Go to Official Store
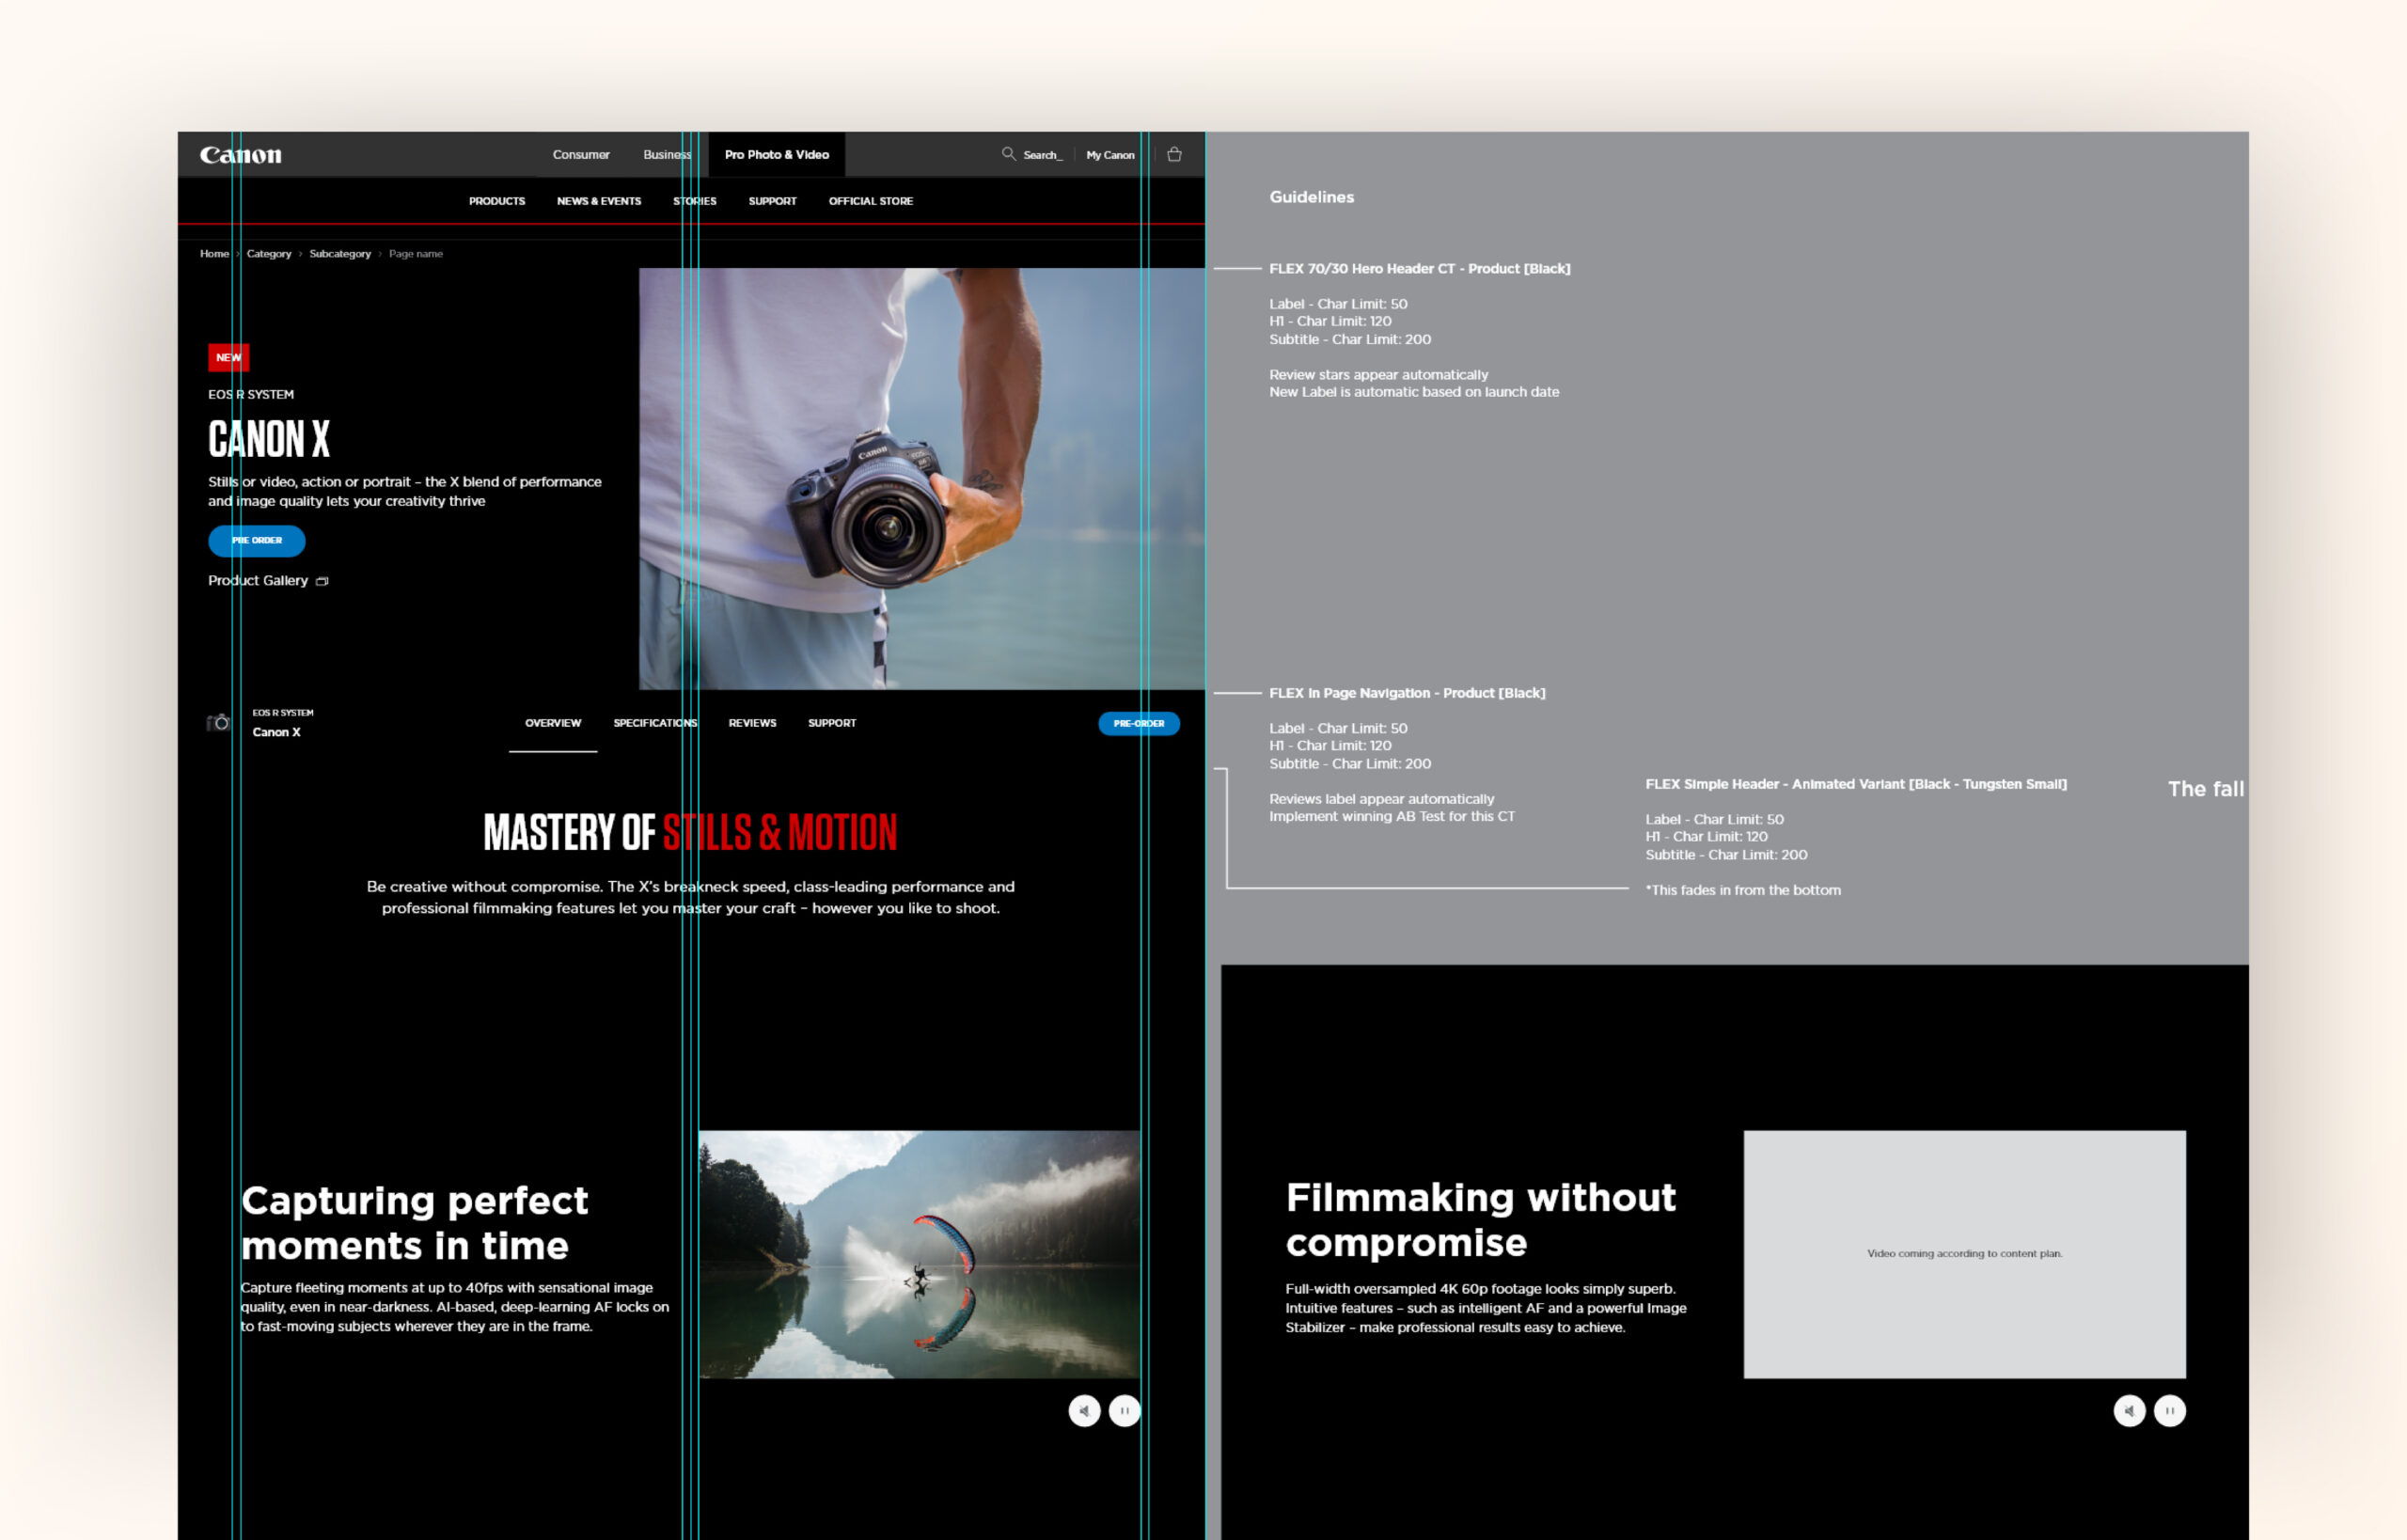 tap(870, 201)
